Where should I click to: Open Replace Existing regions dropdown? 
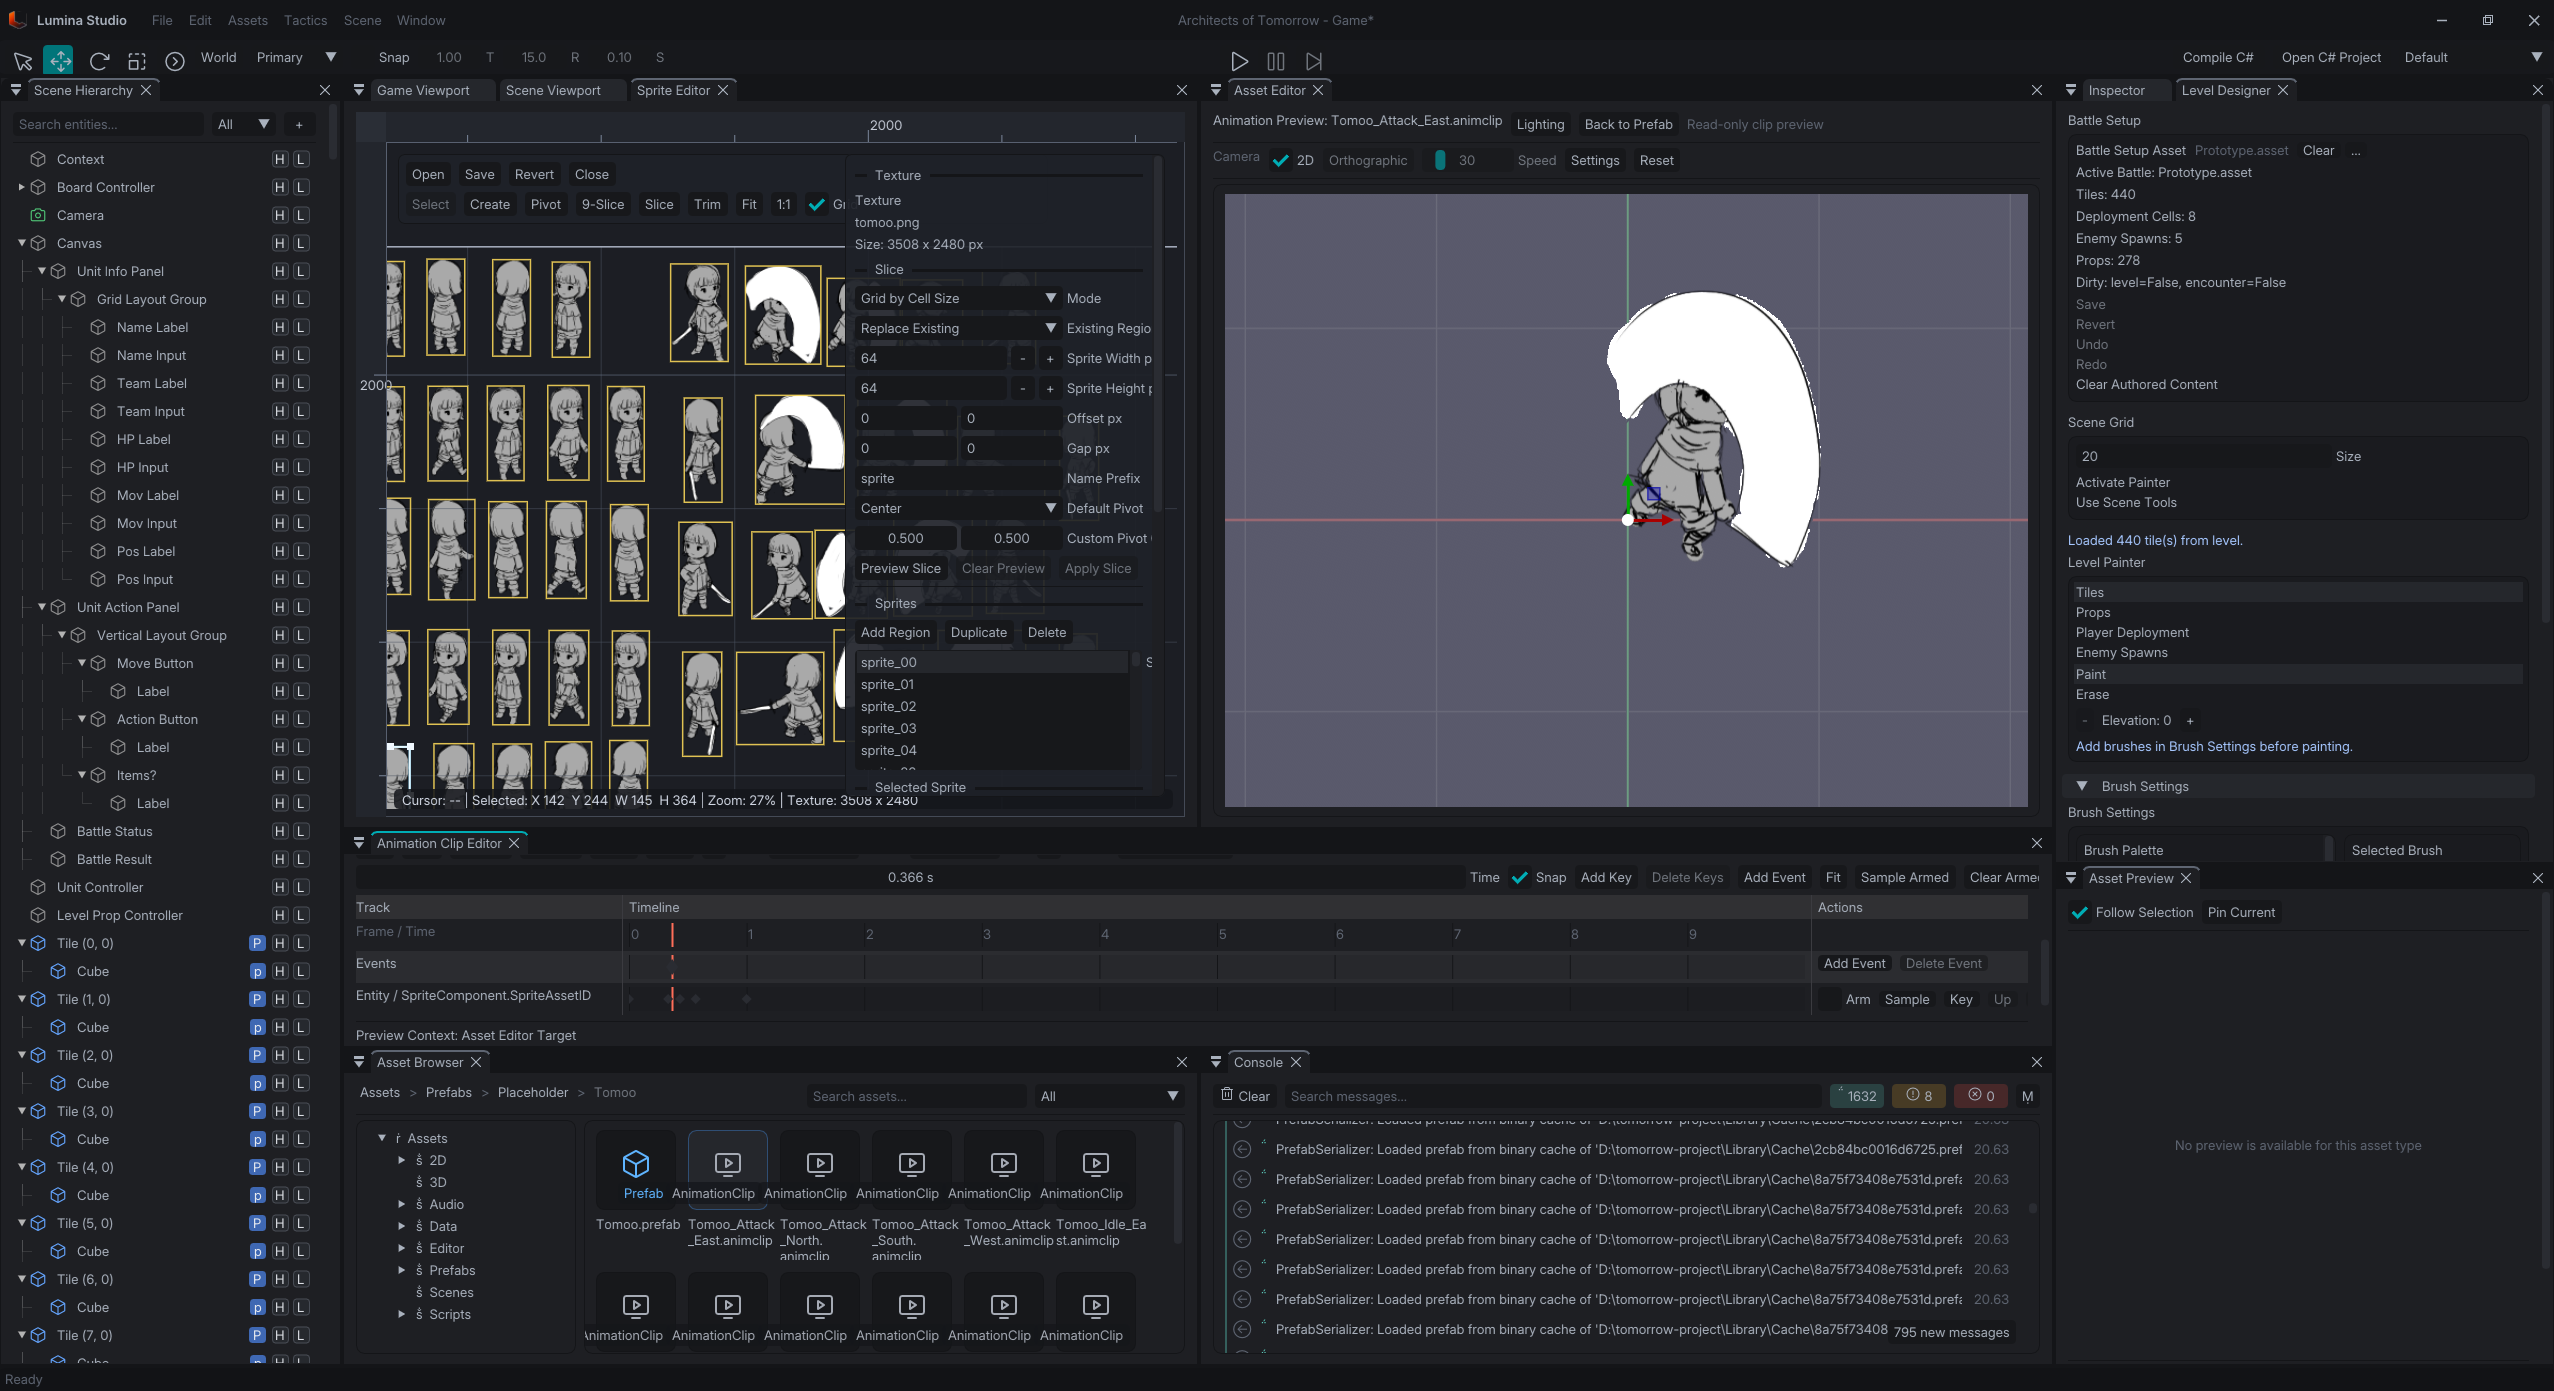click(x=957, y=328)
